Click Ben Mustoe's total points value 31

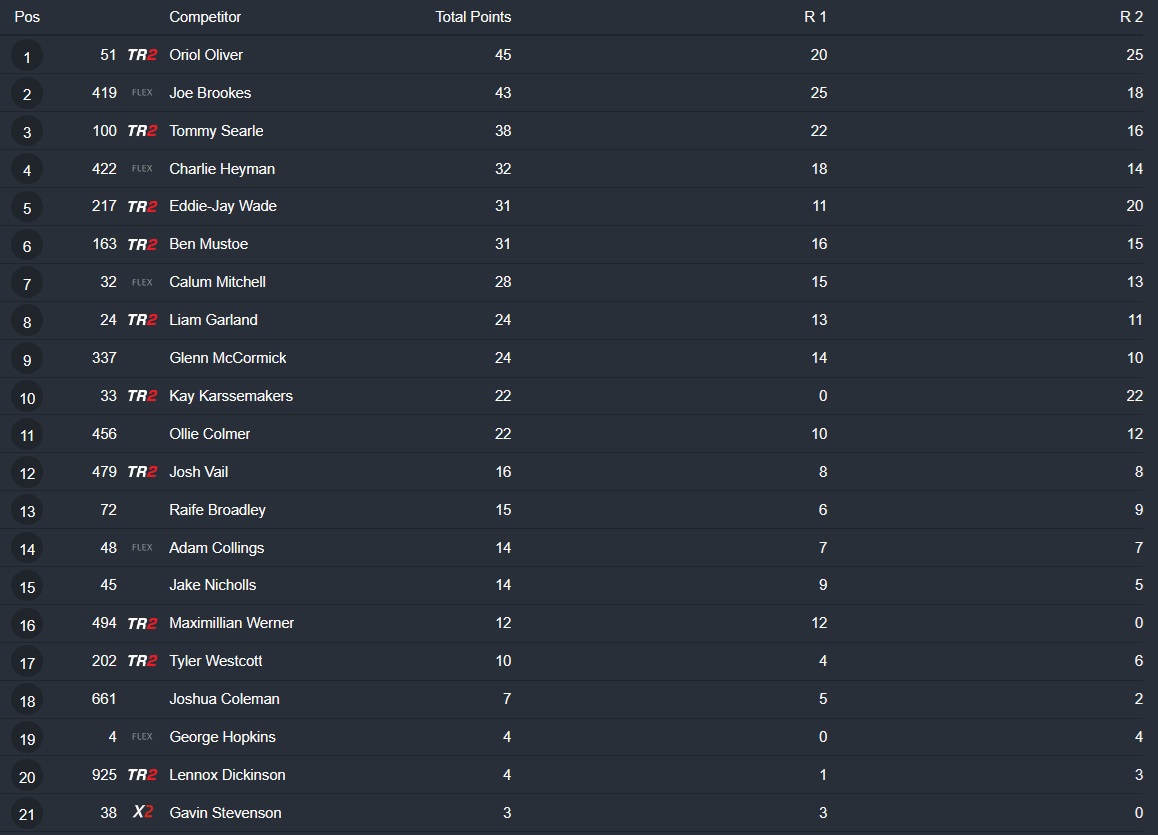(x=502, y=244)
